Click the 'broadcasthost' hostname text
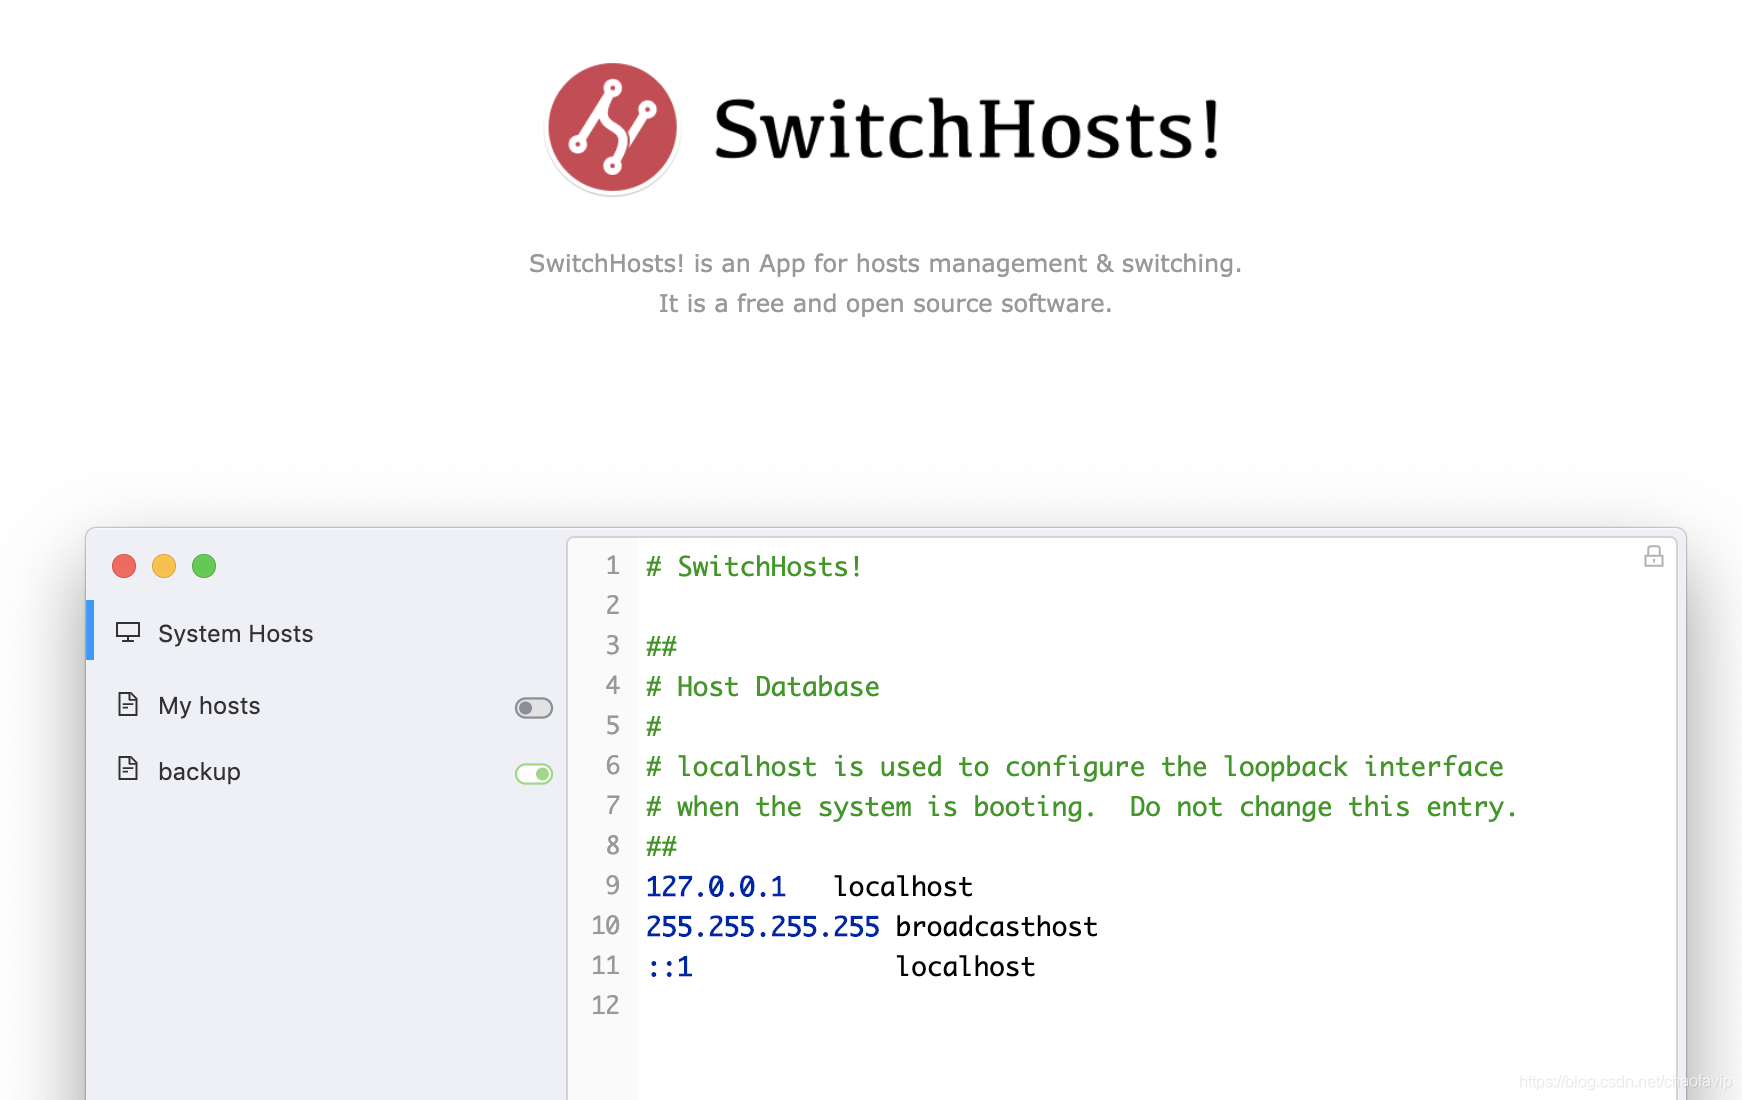 996,927
